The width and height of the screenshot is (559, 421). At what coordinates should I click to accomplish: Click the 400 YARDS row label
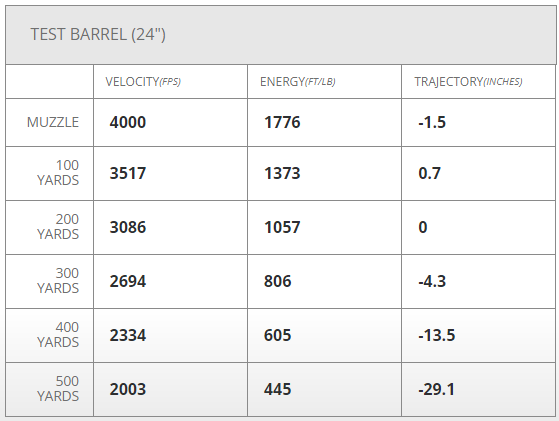point(58,335)
